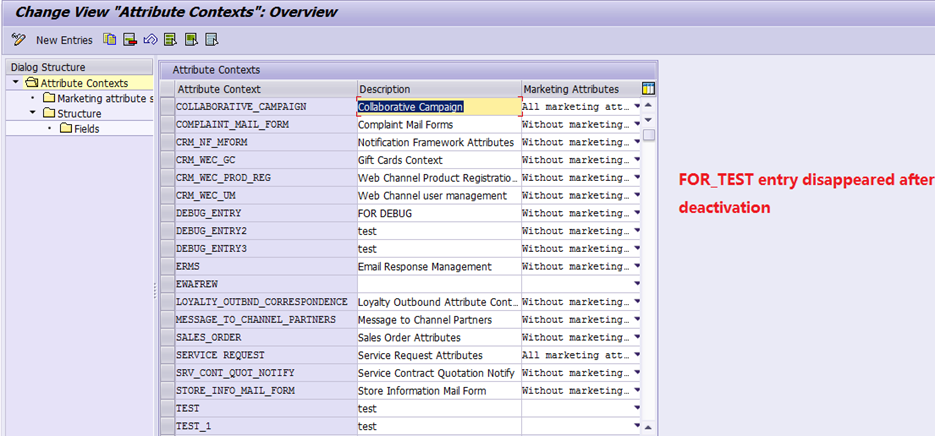Click the Message to Channel Partners description
935x436 pixels.
(439, 320)
